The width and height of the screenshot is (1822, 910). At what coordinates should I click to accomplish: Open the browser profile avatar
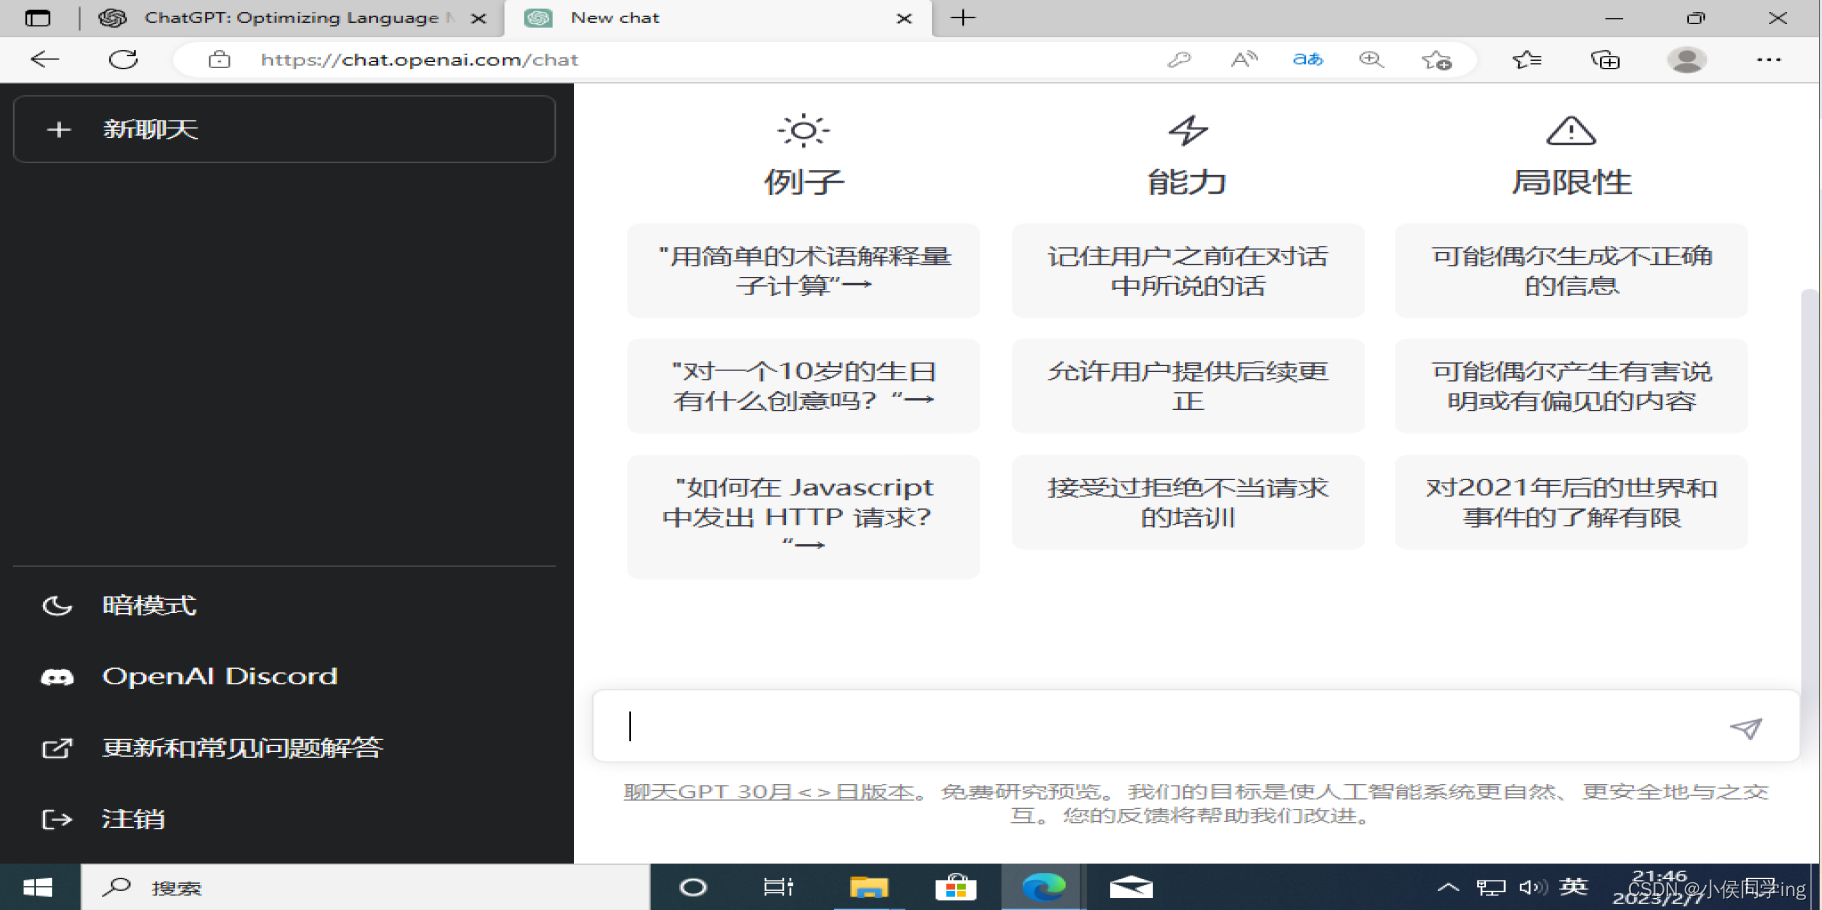(x=1686, y=60)
